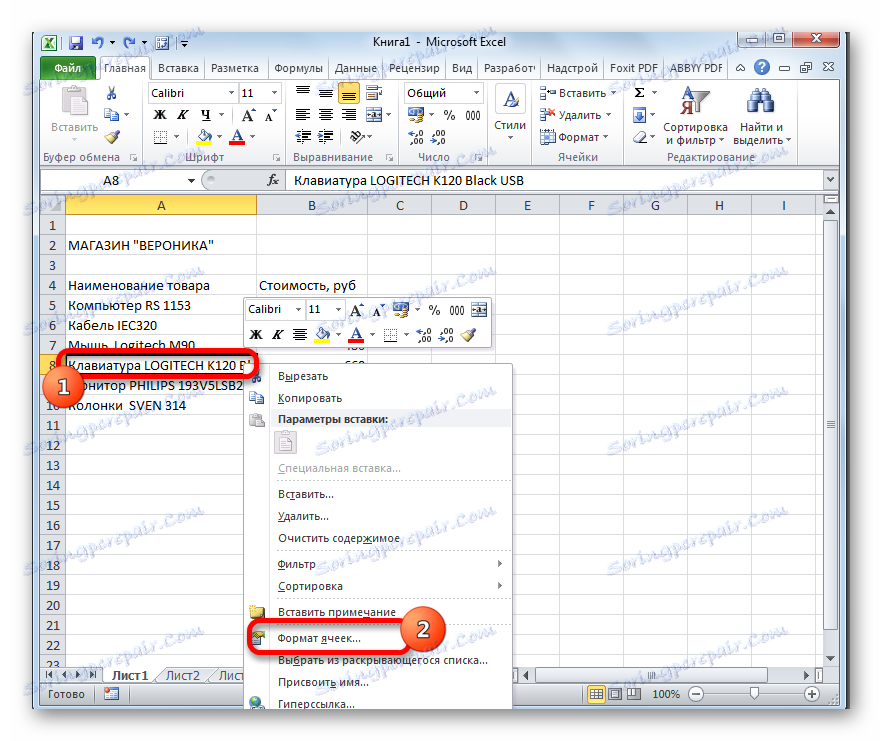882x741 pixels.
Task: Click the Вставить cells button in ribbon
Action: point(577,93)
